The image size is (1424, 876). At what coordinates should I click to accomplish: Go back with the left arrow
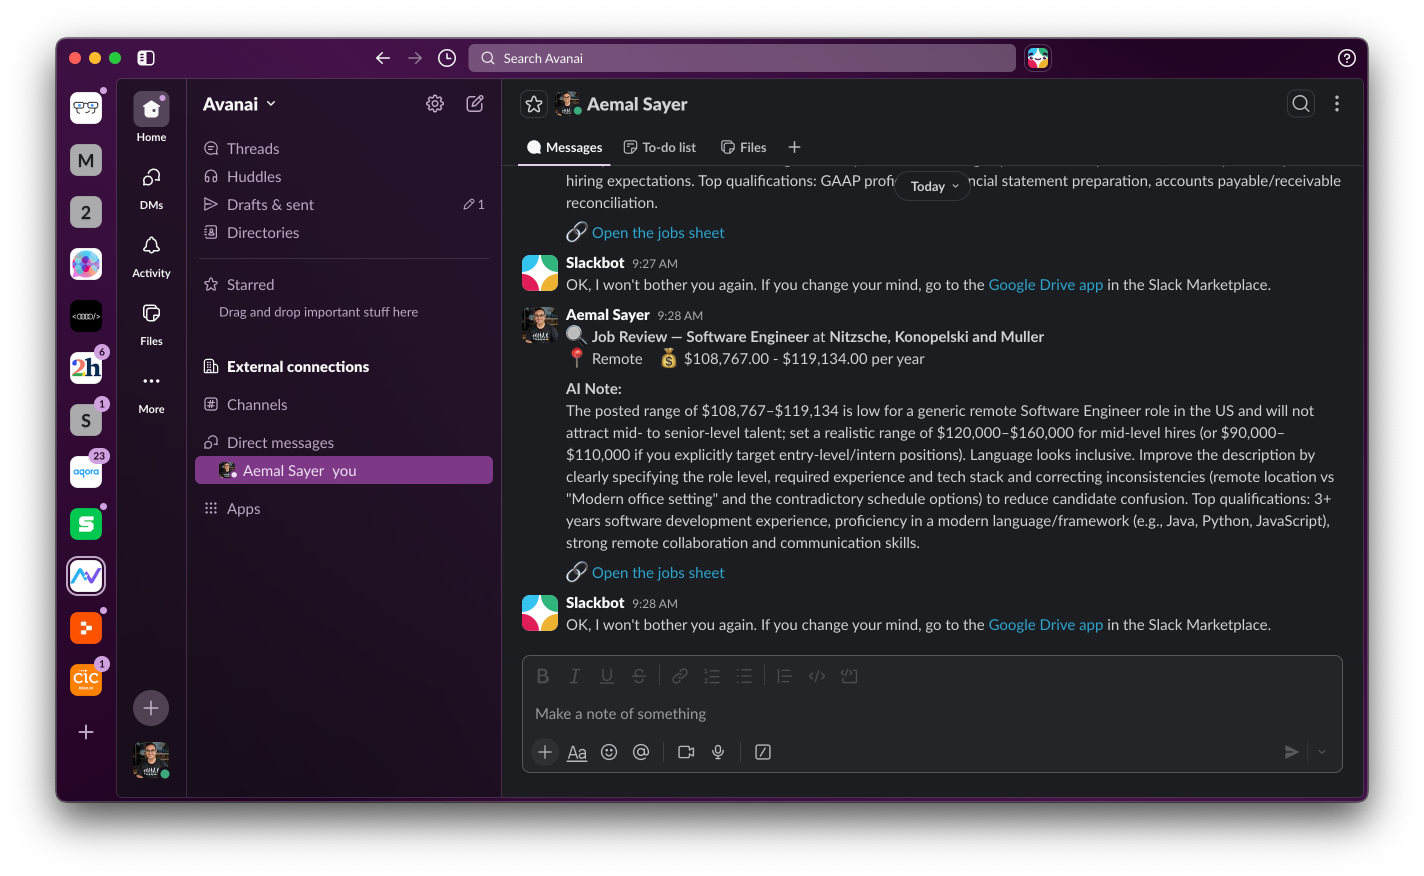coord(383,58)
